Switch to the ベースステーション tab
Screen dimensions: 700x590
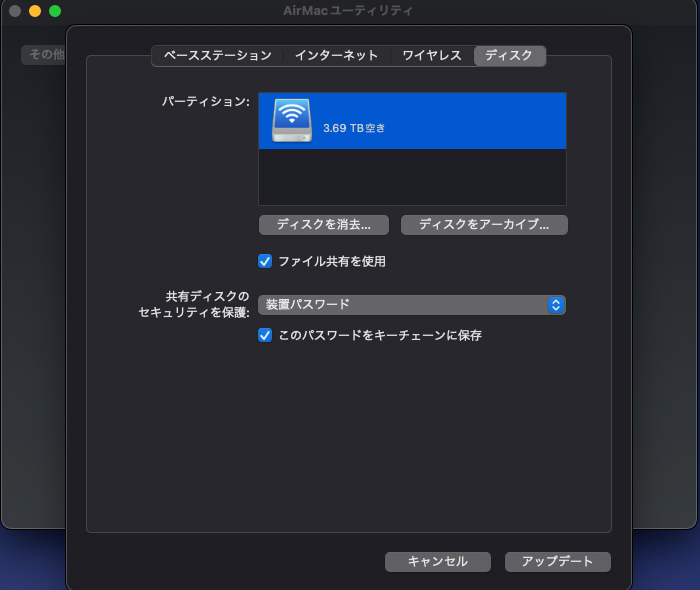[217, 55]
